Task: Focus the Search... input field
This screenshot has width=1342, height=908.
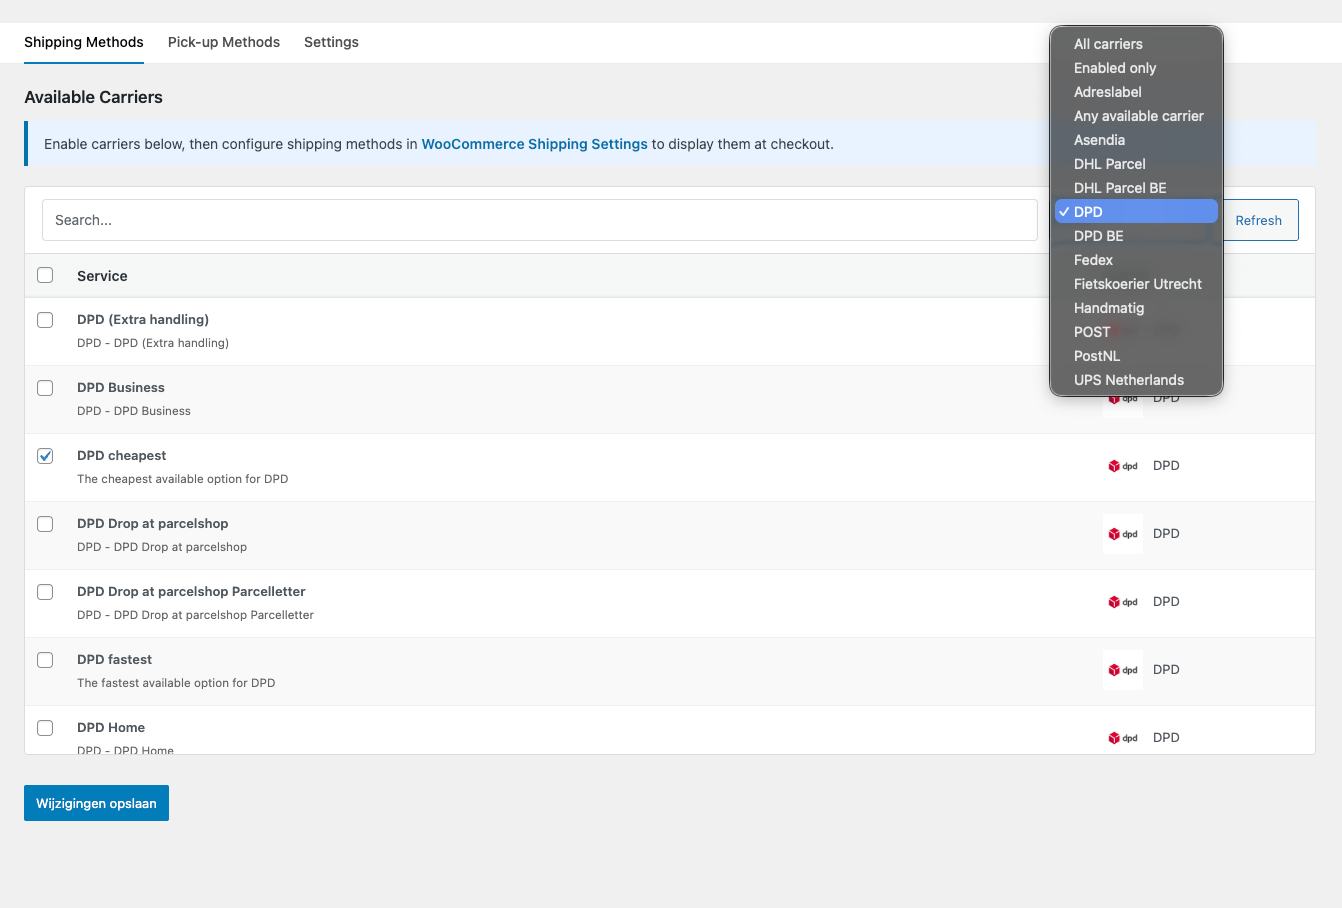Action: 540,220
